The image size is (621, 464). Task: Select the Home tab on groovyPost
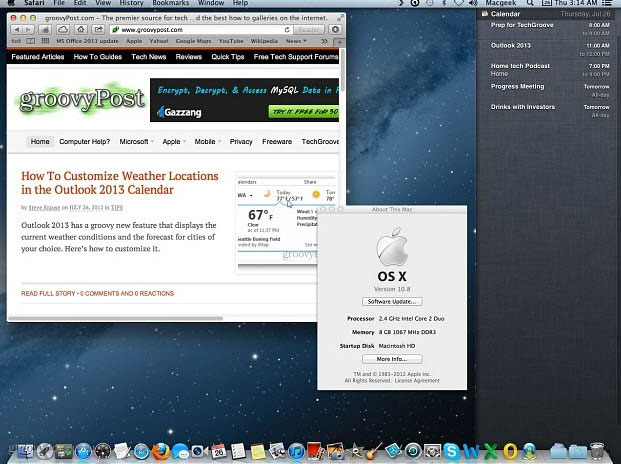pyautogui.click(x=40, y=142)
